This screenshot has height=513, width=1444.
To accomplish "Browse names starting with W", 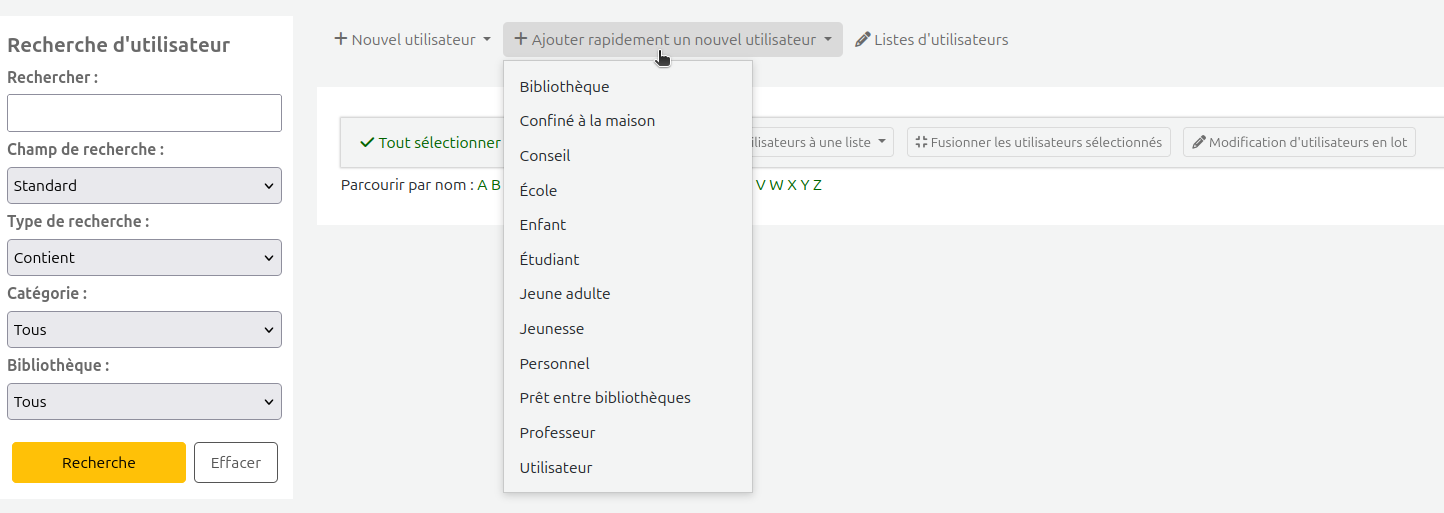I will [x=776, y=185].
